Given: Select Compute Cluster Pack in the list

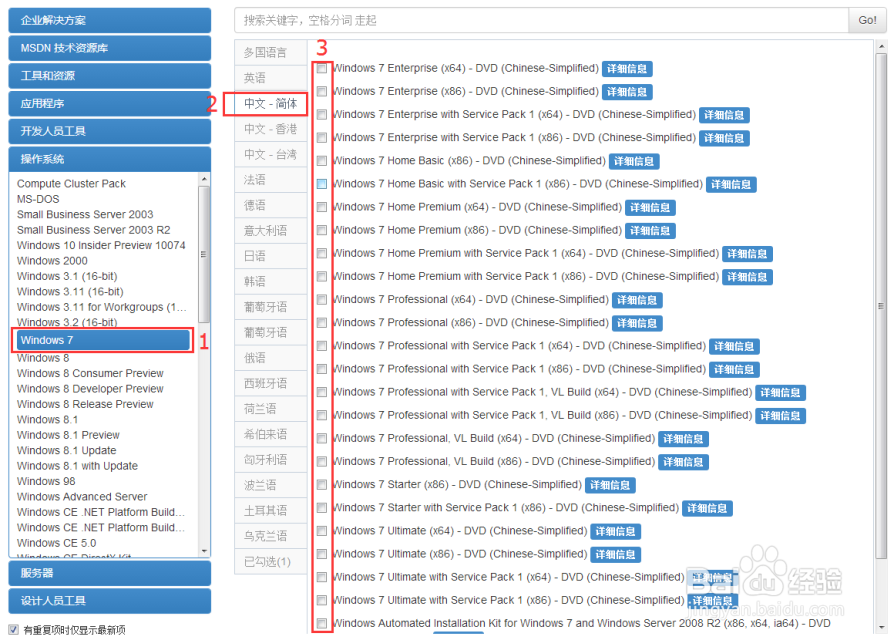Looking at the screenshot, I should click(71, 184).
